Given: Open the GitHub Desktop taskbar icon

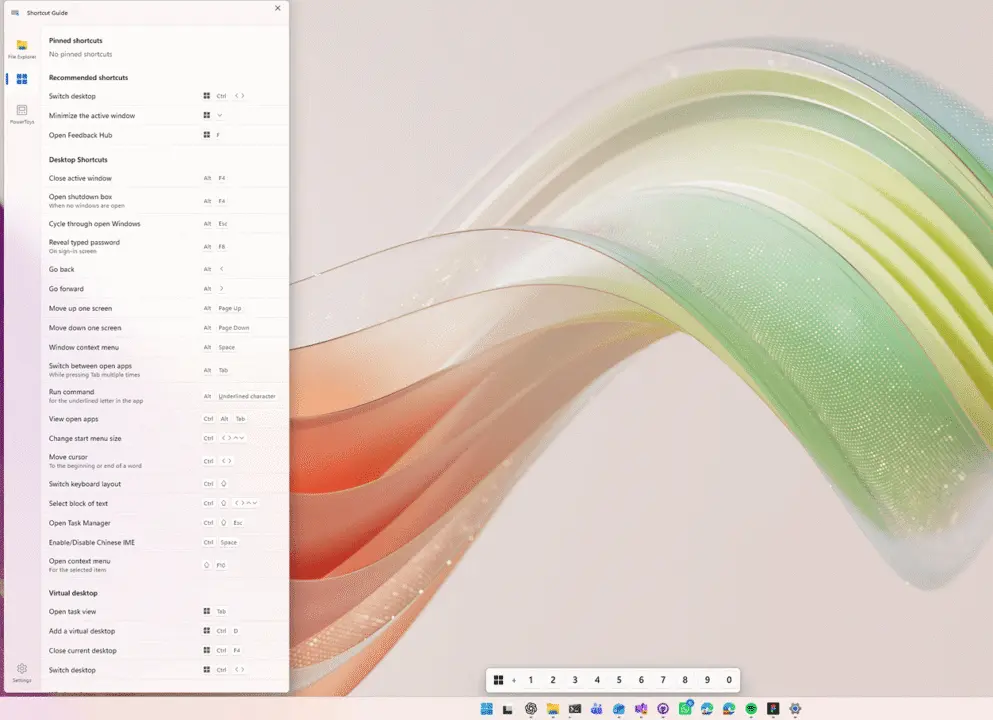Looking at the screenshot, I should [663, 709].
